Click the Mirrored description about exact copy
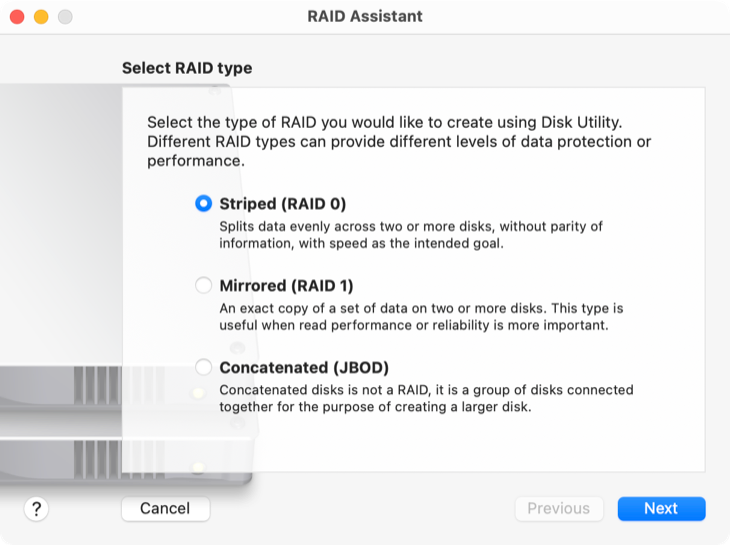The image size is (730, 545). 421,316
